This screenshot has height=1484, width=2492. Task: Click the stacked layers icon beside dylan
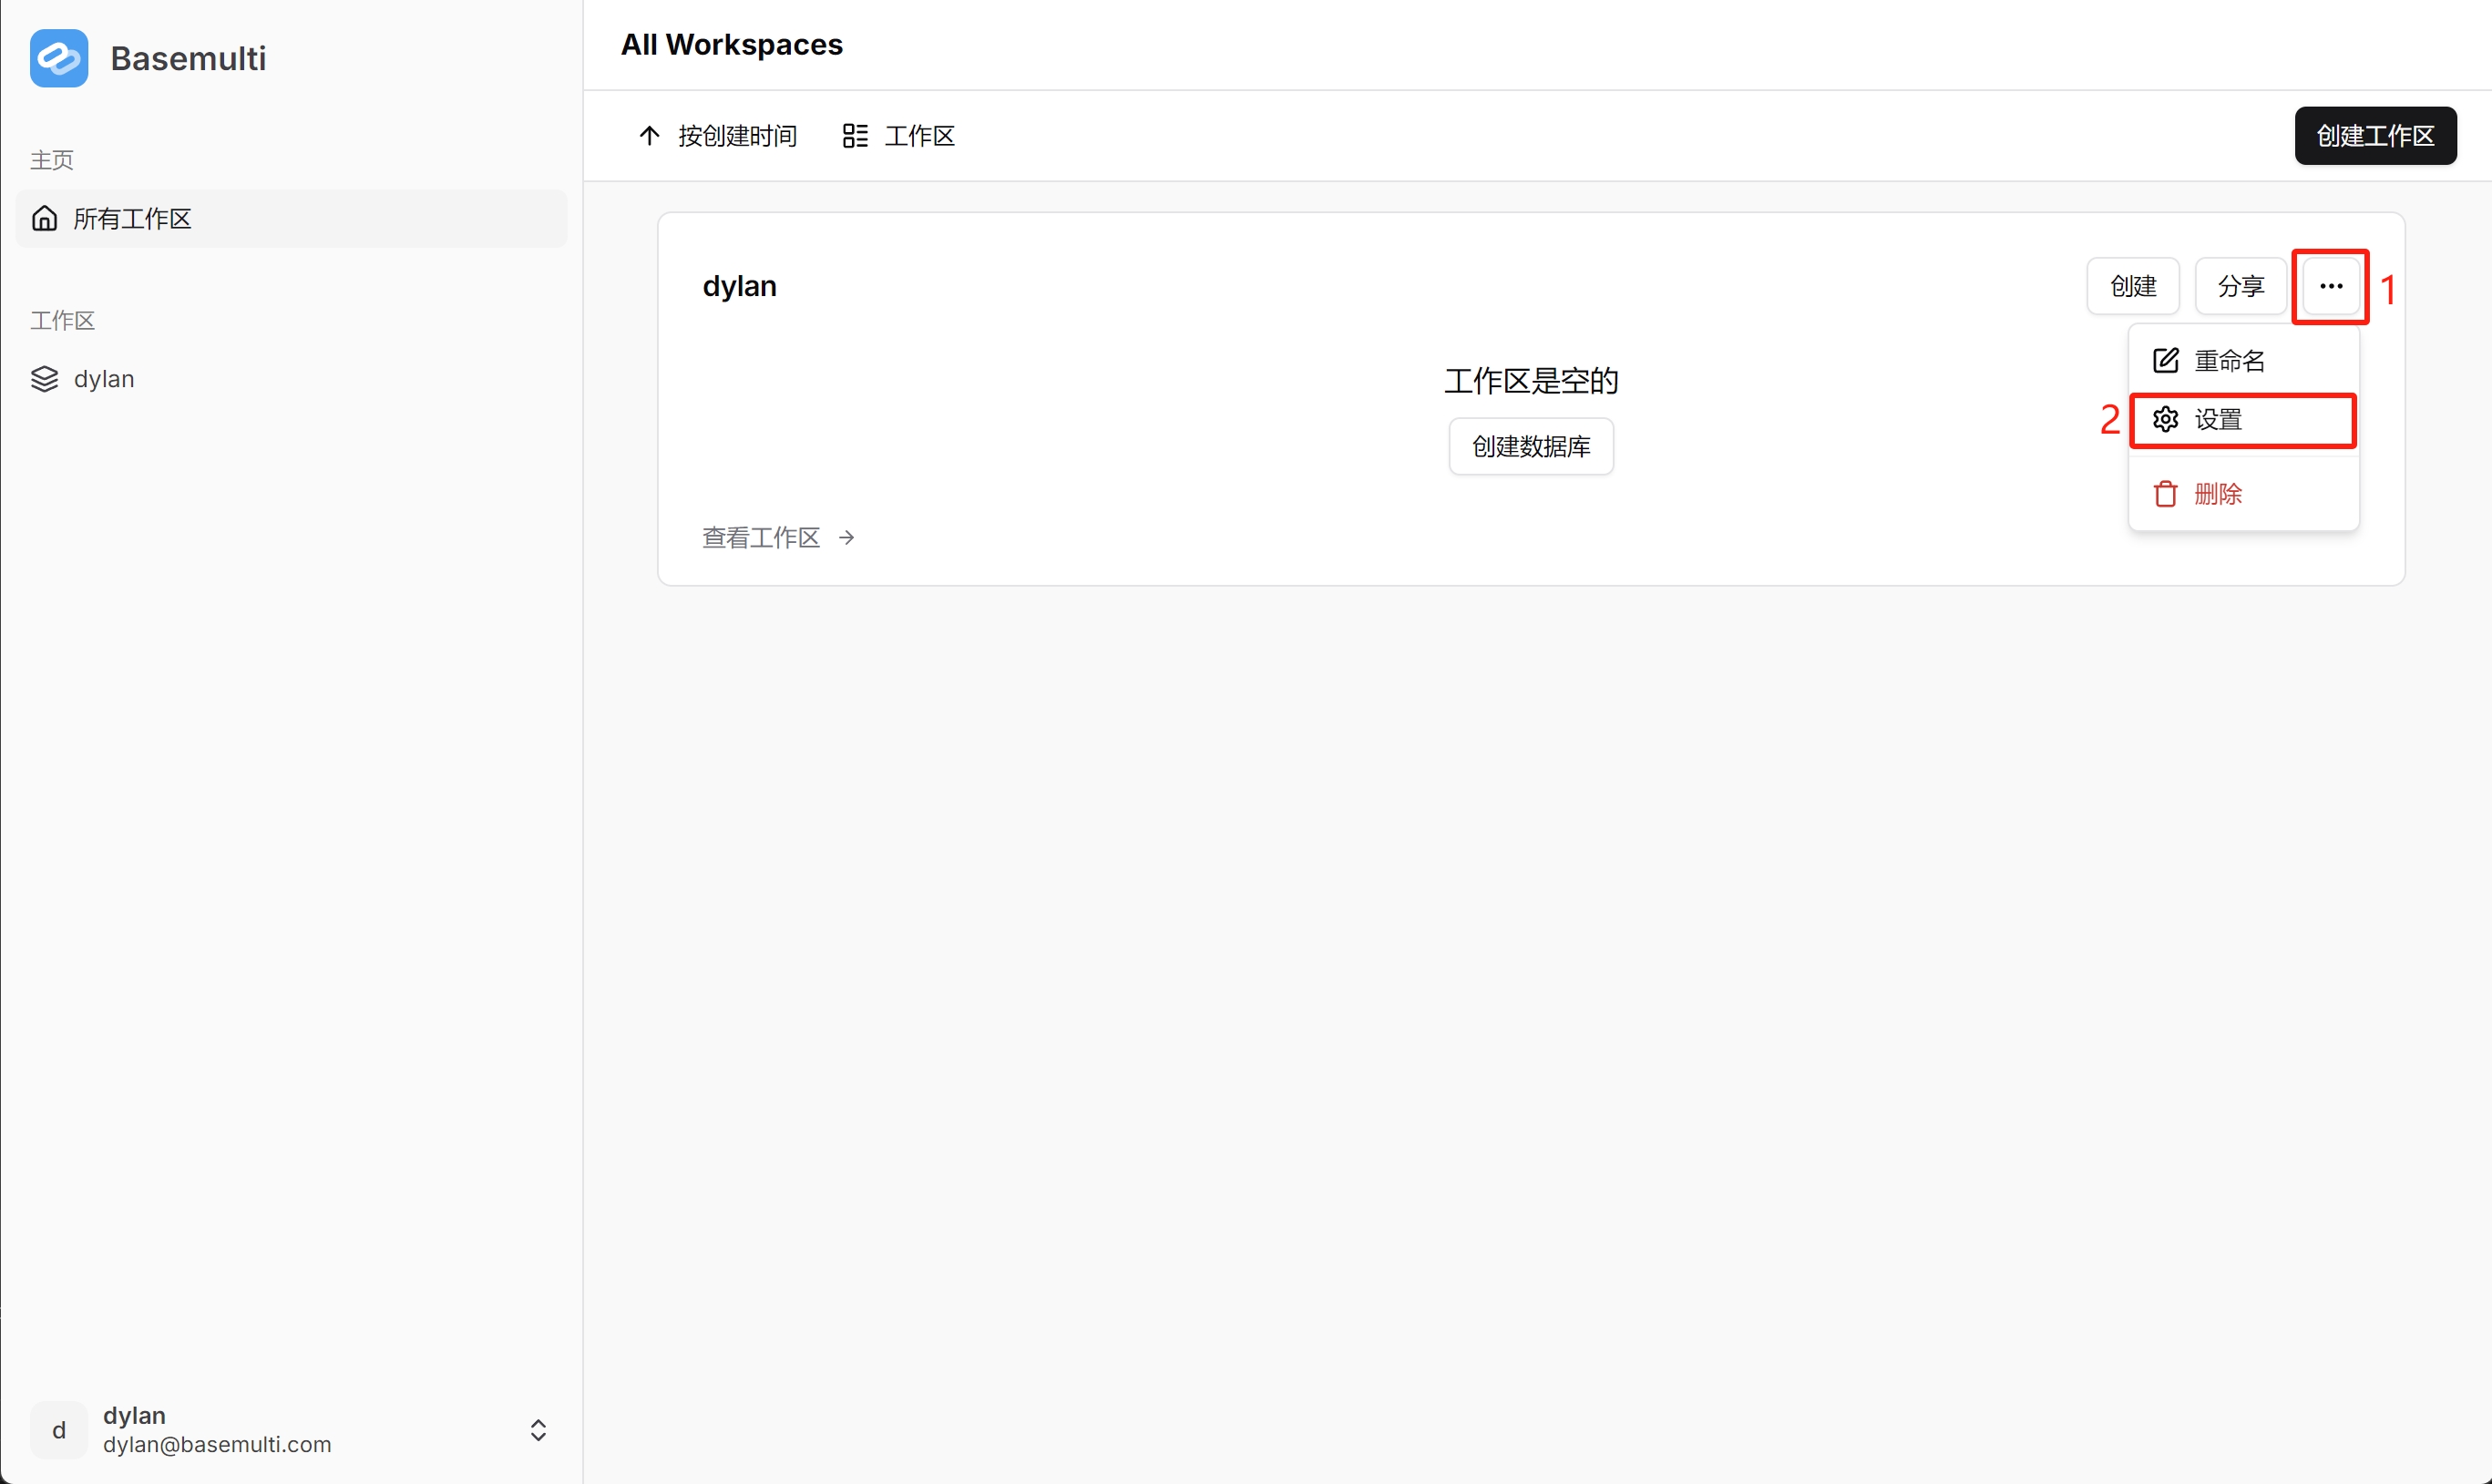tap(45, 379)
